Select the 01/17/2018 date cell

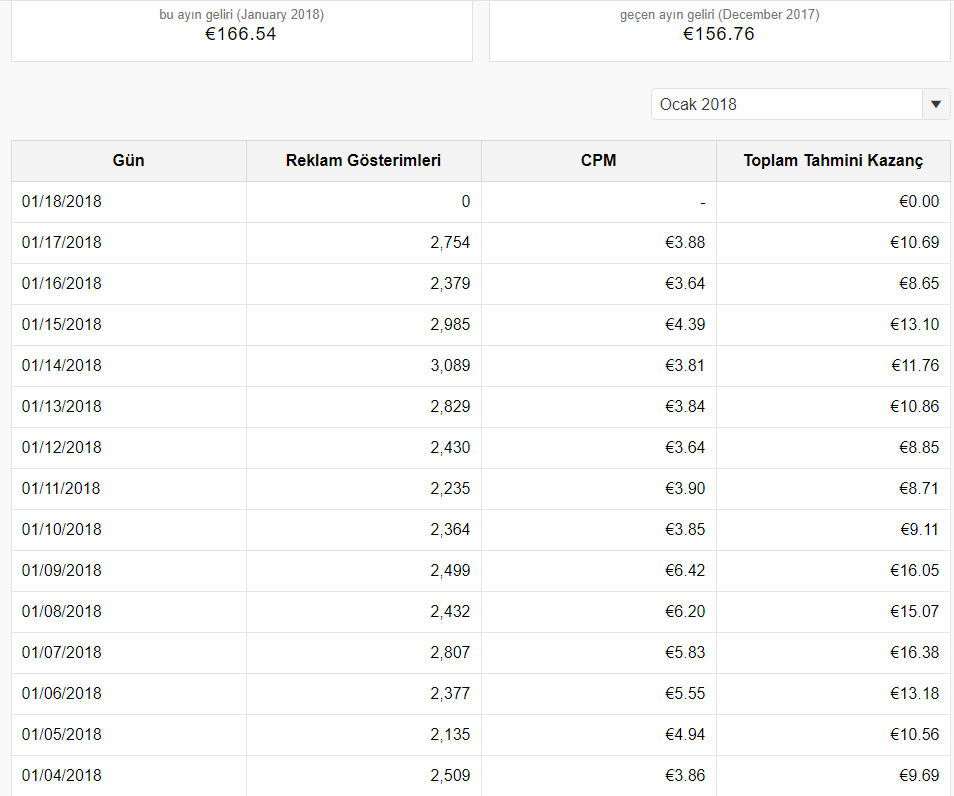pos(62,243)
